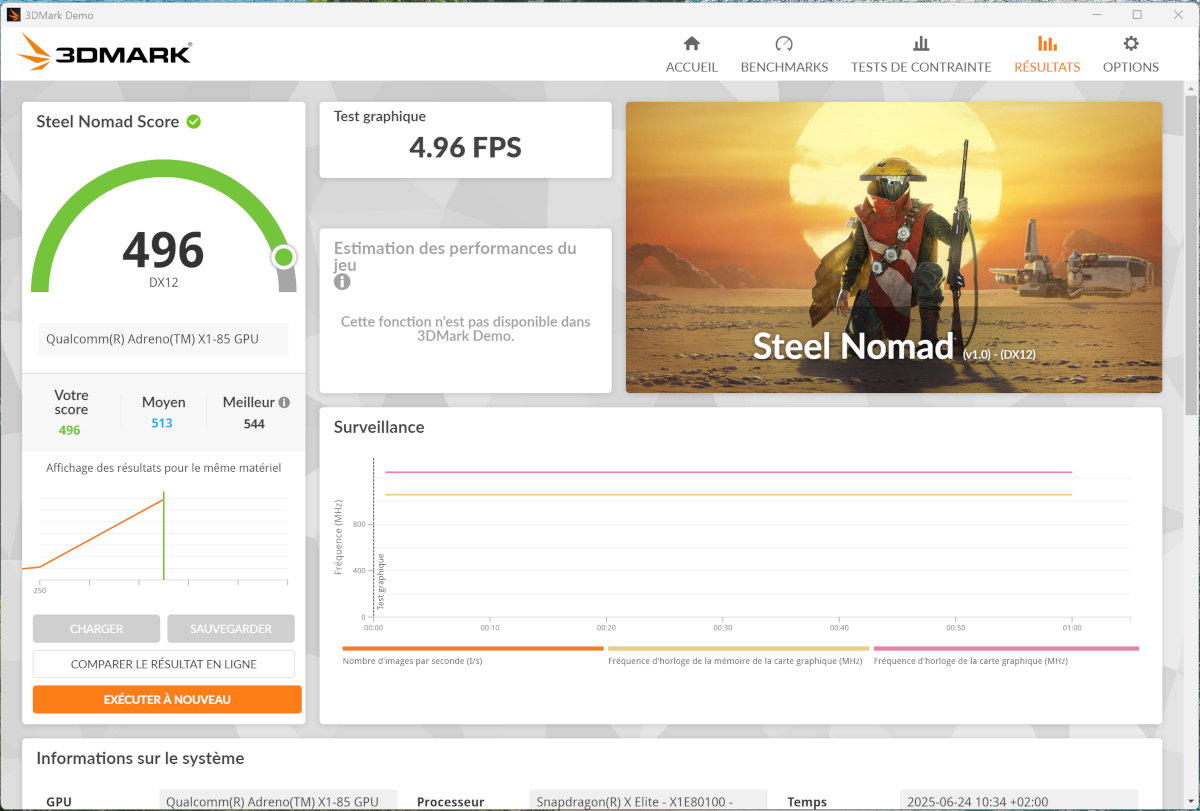Click the green validation checkmark icon

click(193, 121)
